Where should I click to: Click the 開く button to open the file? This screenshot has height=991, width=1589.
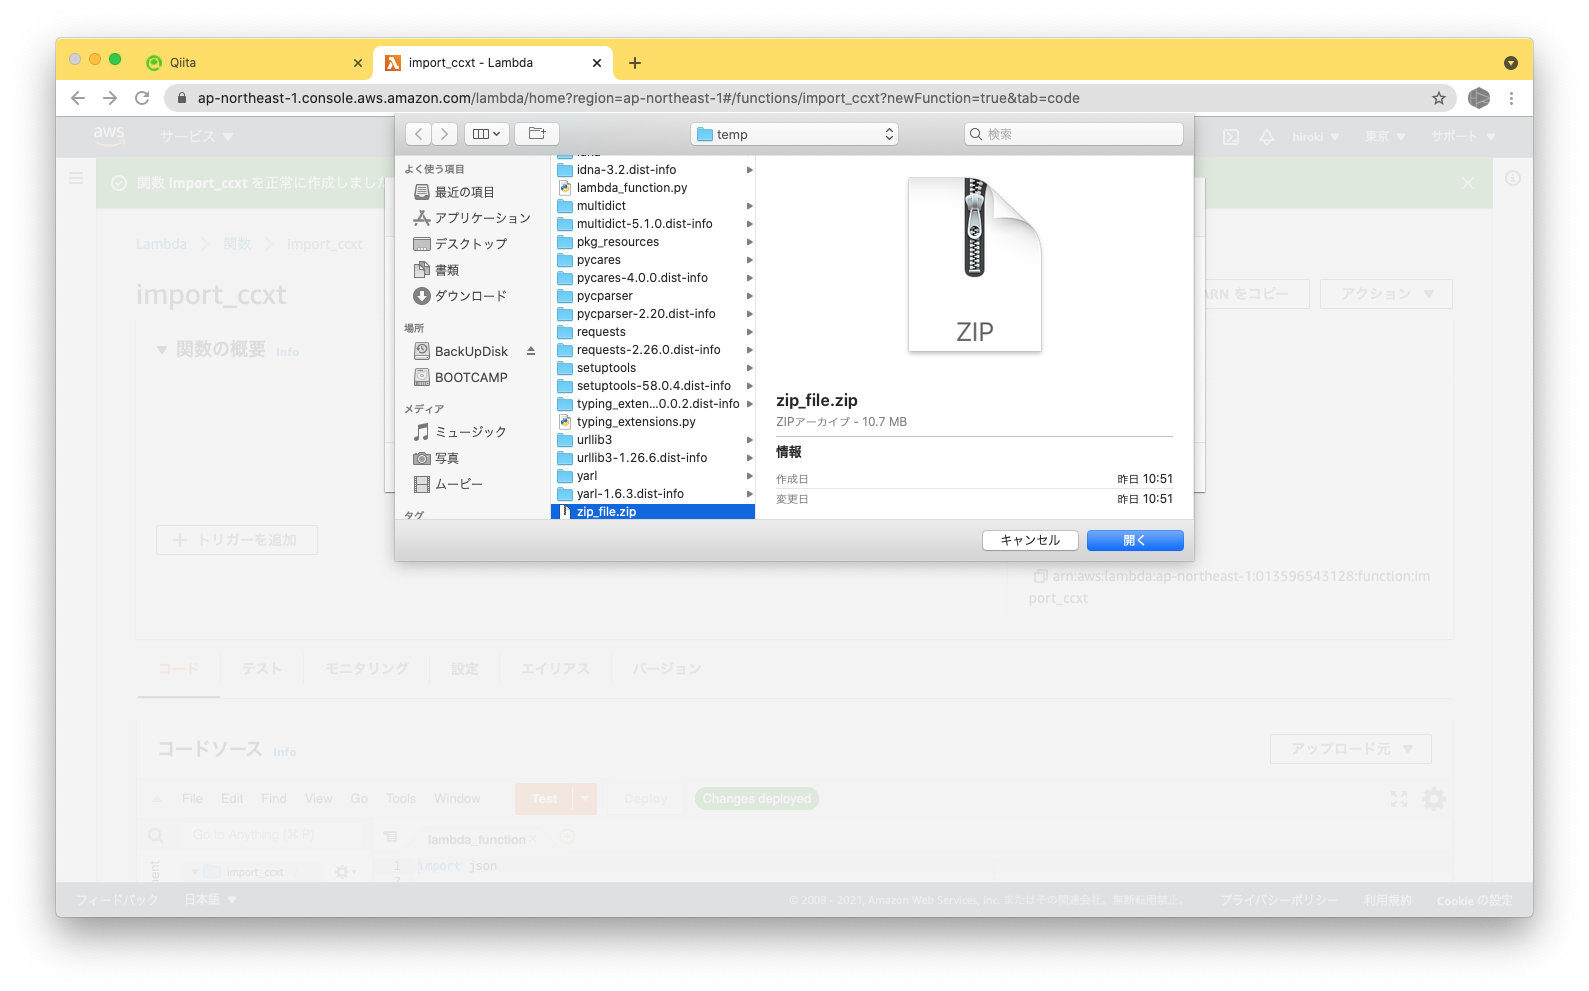[x=1135, y=540]
